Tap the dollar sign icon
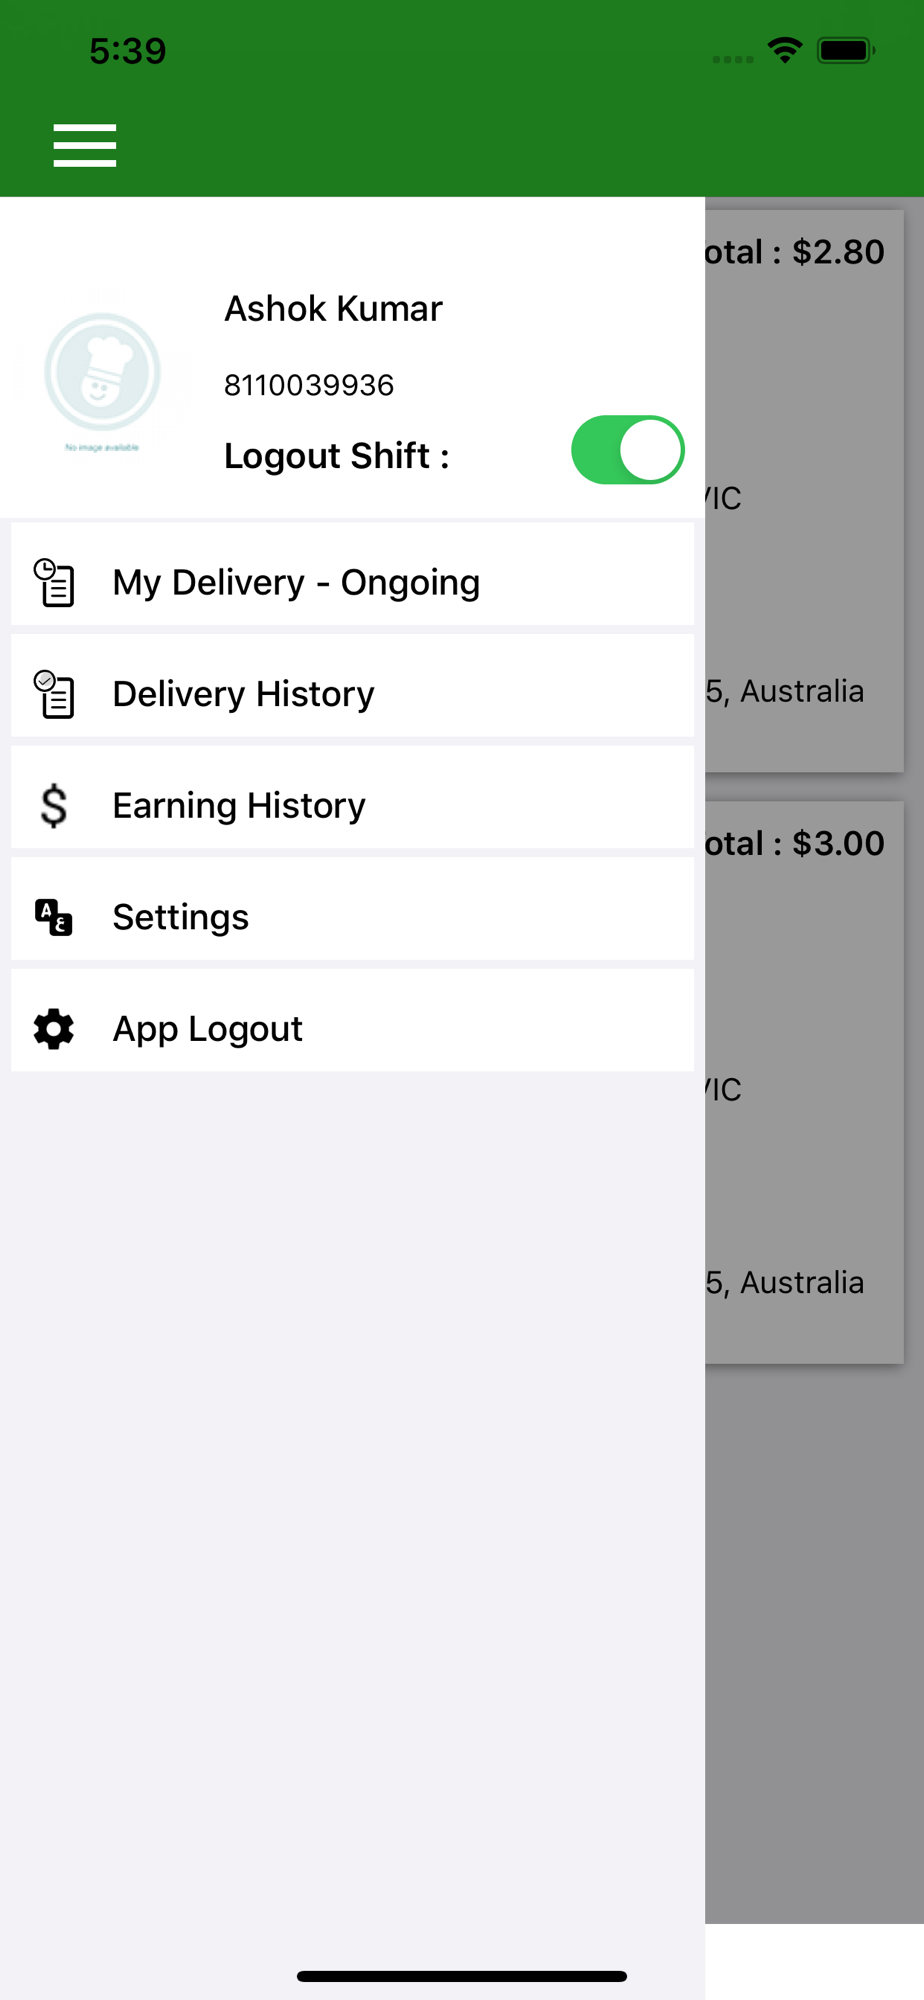This screenshot has width=924, height=2000. (54, 806)
